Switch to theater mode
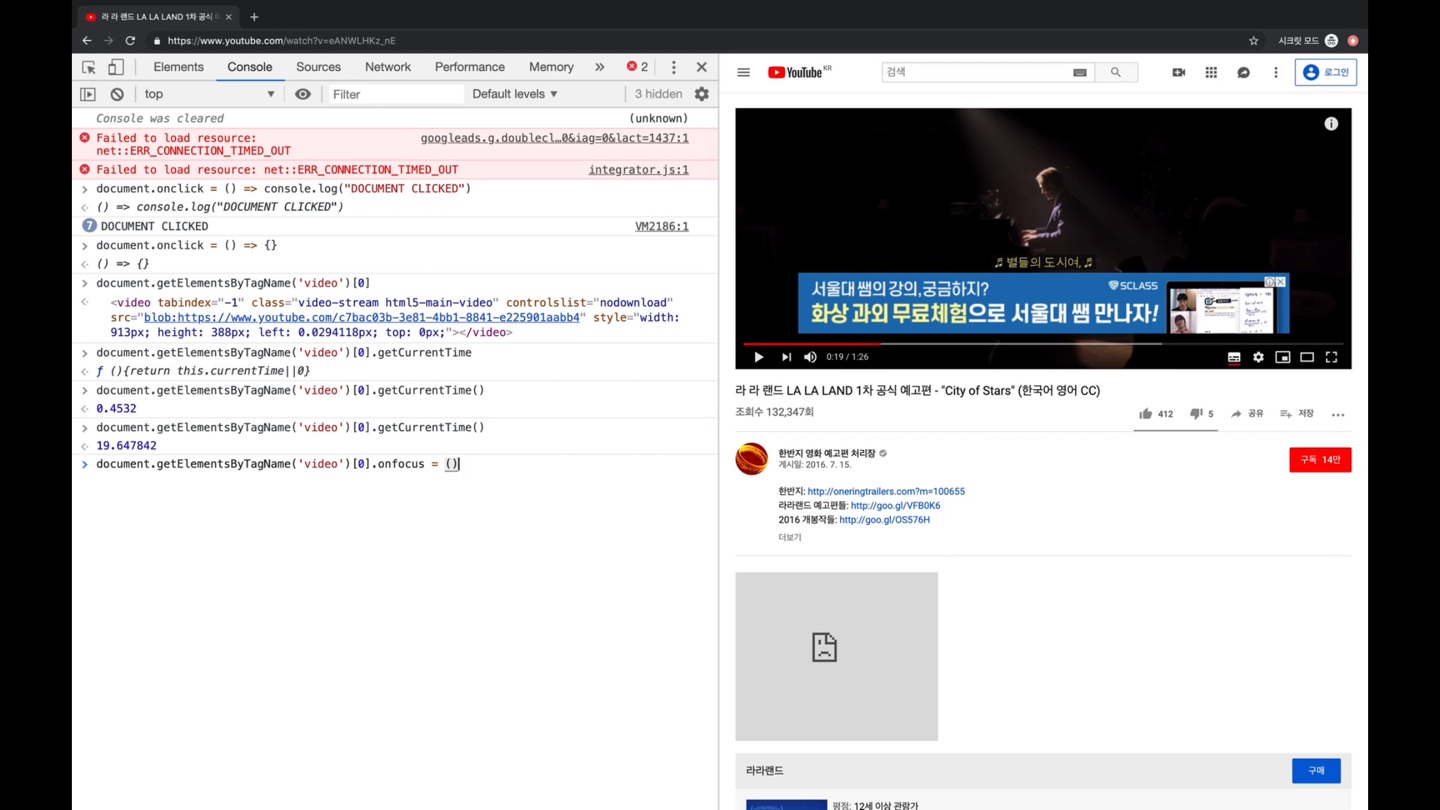1440x810 pixels. [x=1307, y=357]
